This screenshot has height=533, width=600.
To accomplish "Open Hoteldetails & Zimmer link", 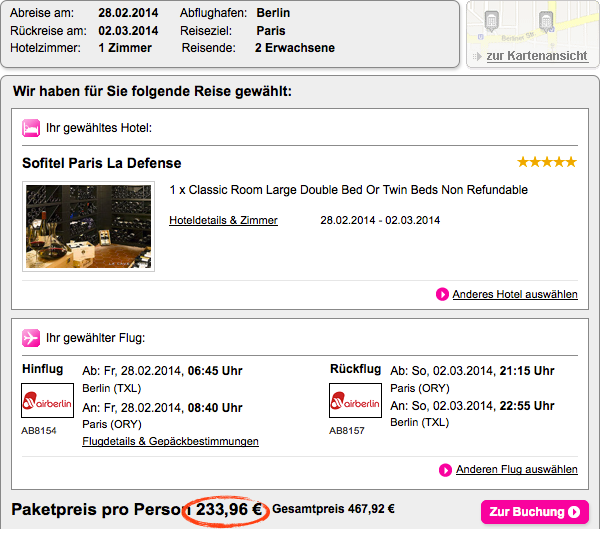I will 223,220.
